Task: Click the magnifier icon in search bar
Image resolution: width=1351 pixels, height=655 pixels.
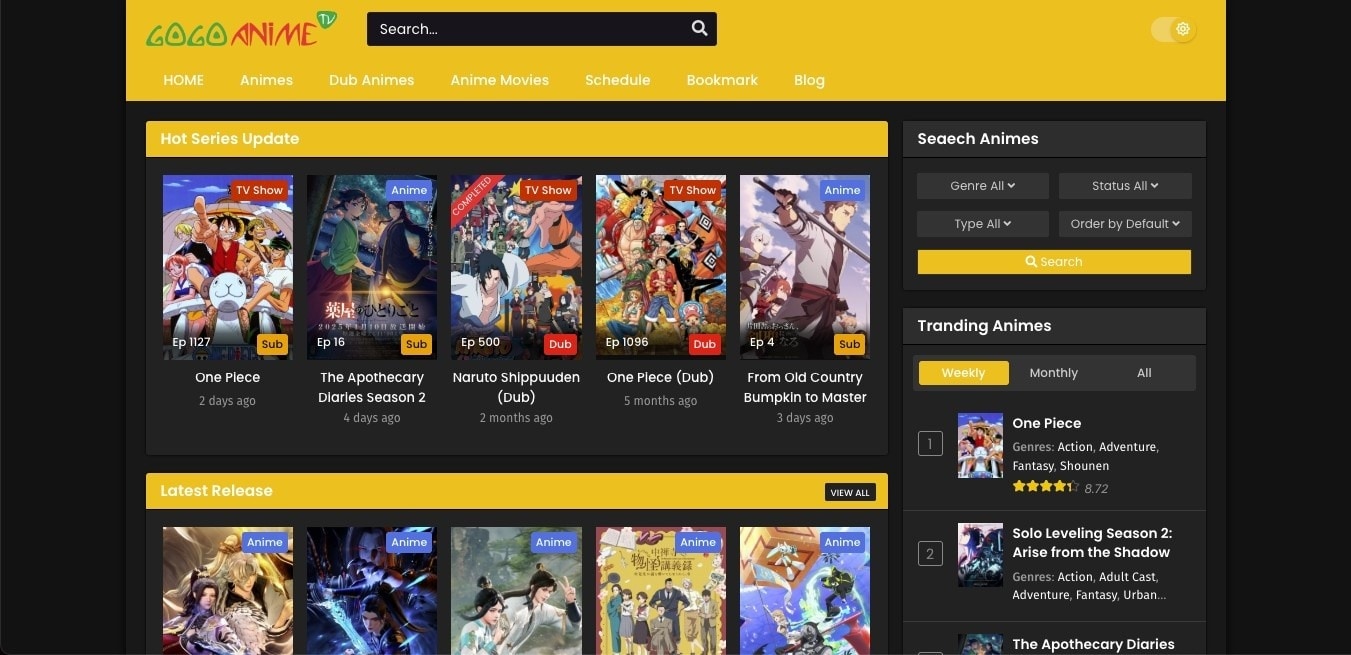Action: click(x=699, y=28)
